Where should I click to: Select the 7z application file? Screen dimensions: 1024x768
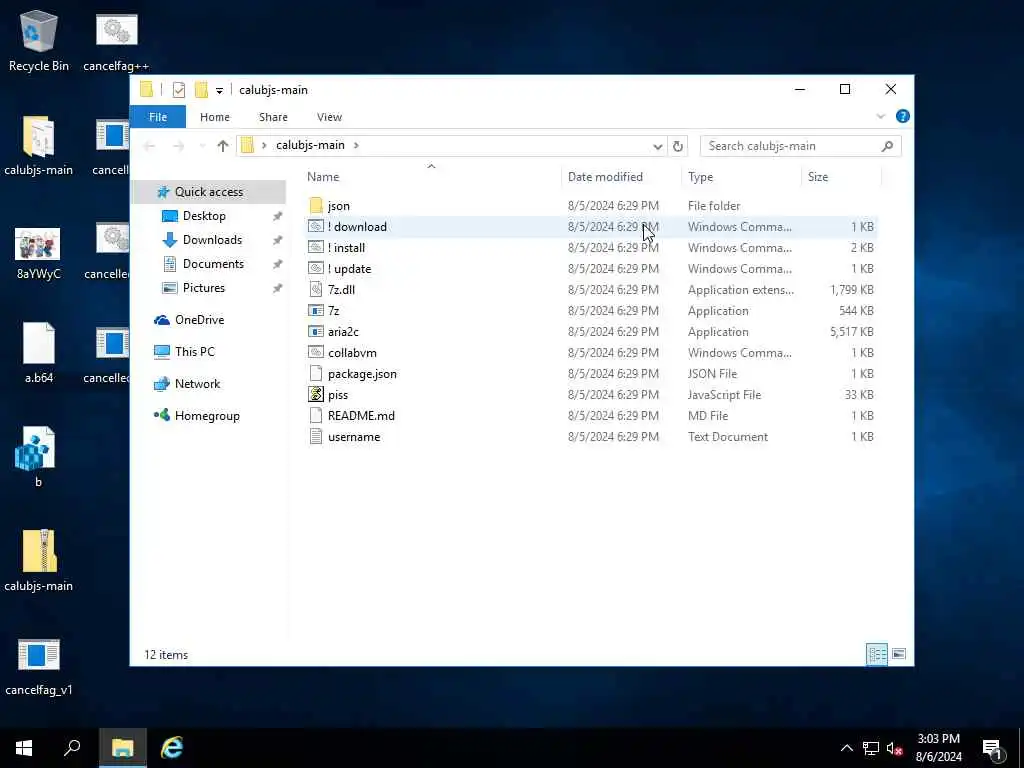click(591, 311)
